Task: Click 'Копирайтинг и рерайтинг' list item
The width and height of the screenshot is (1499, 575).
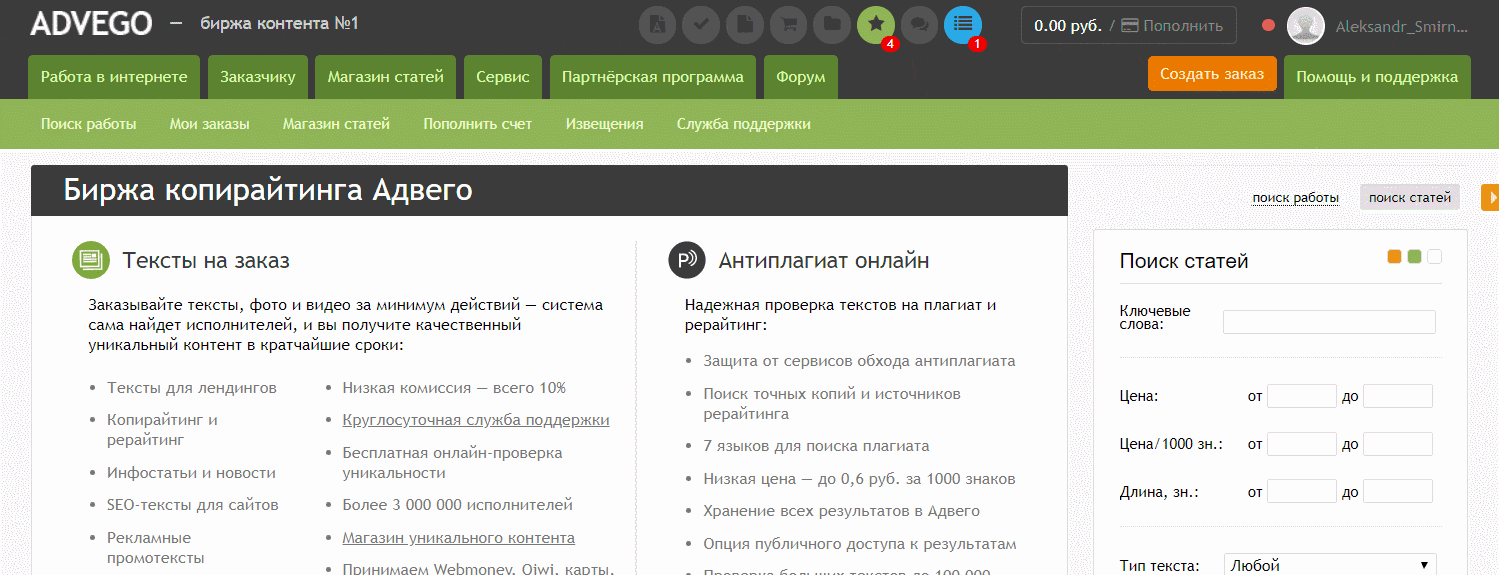Action: 162,430
